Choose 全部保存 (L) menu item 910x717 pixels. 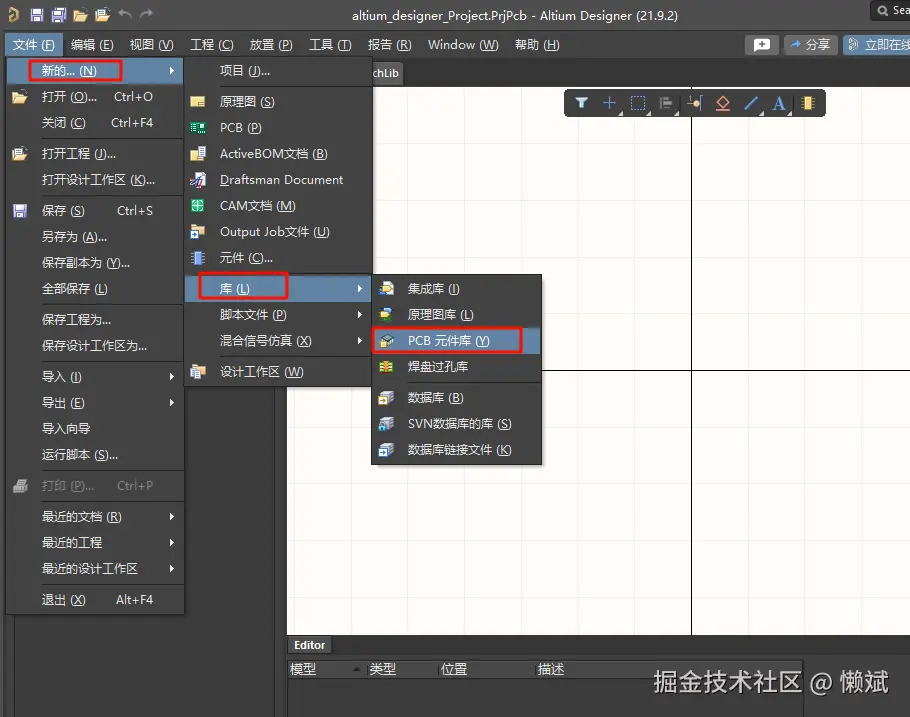pyautogui.click(x=95, y=289)
